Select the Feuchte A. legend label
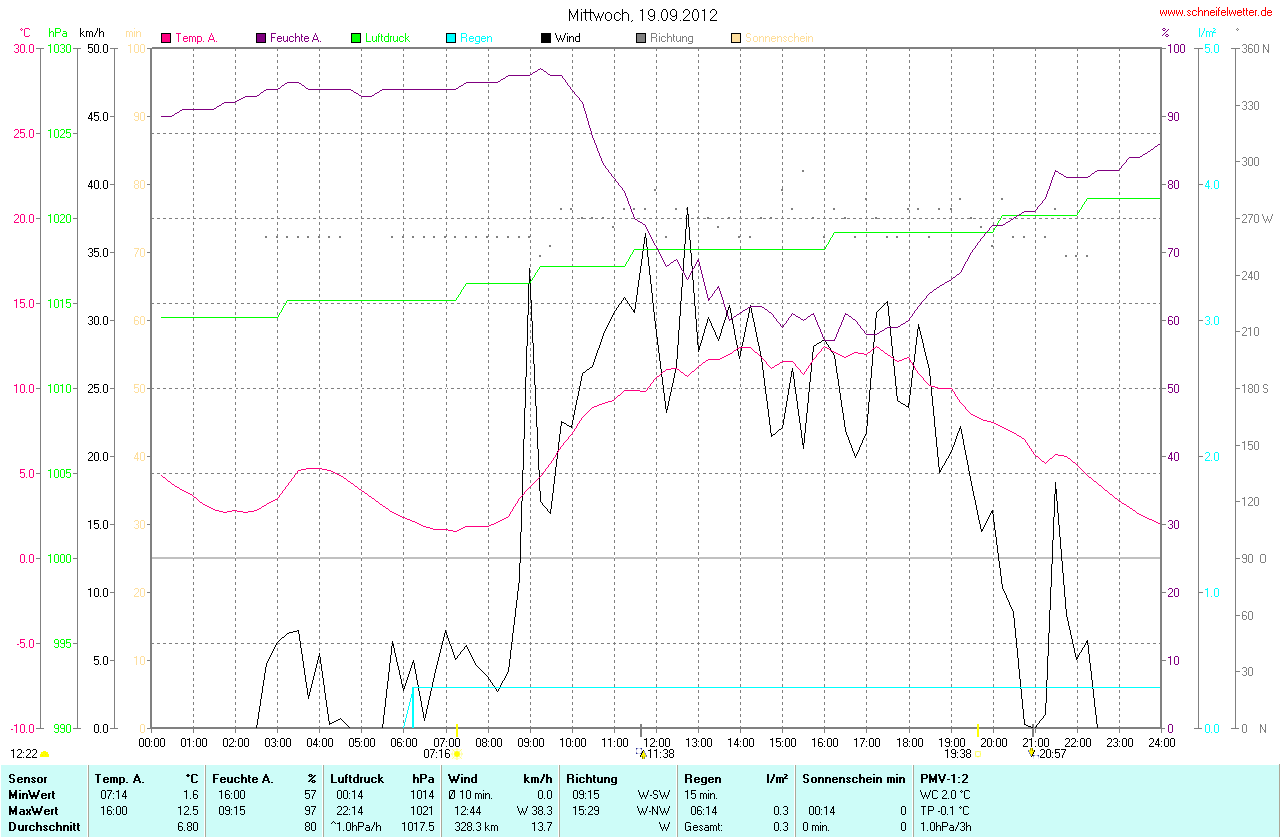The image size is (1280, 837). (x=296, y=38)
